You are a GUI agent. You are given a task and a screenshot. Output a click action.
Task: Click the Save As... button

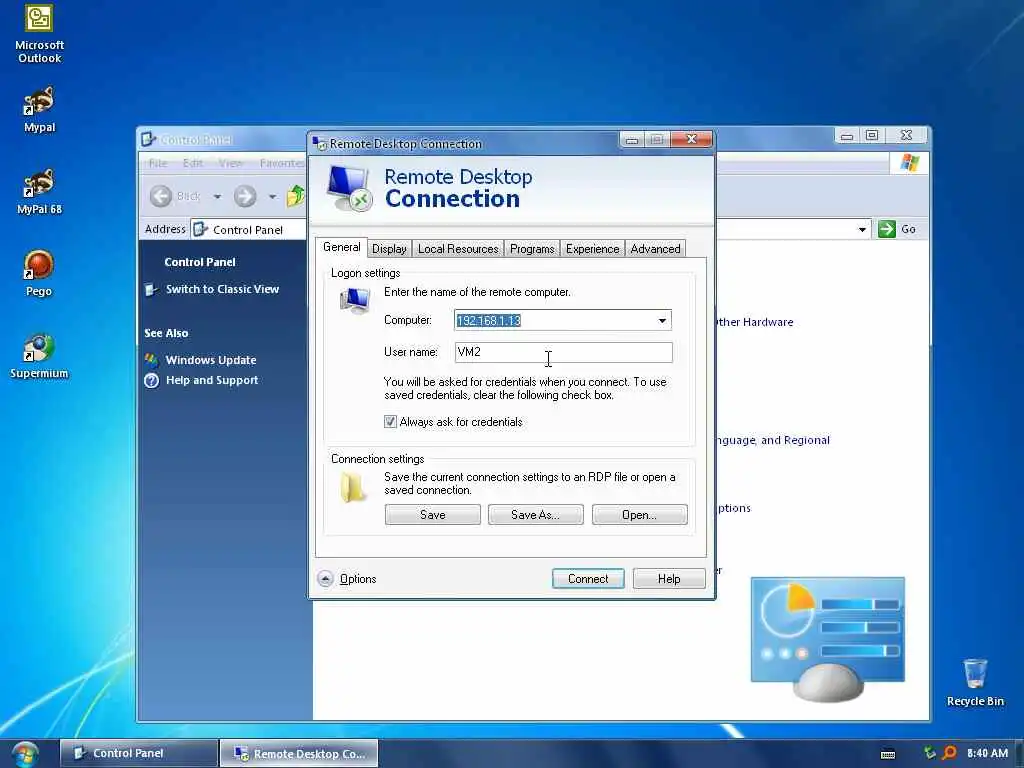(x=536, y=515)
